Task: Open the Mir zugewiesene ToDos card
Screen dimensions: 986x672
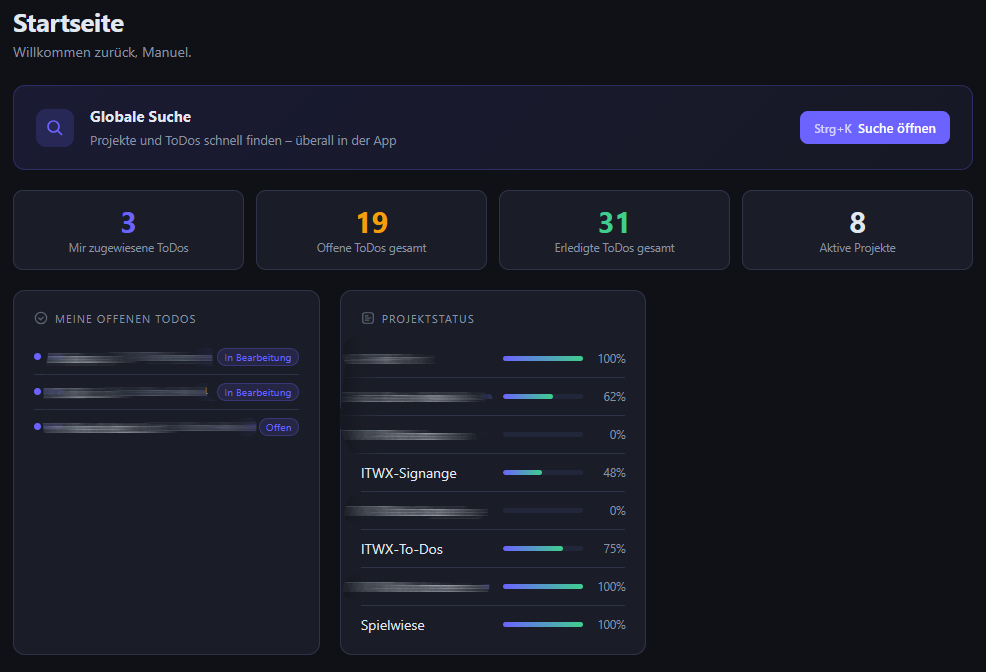Action: 128,230
